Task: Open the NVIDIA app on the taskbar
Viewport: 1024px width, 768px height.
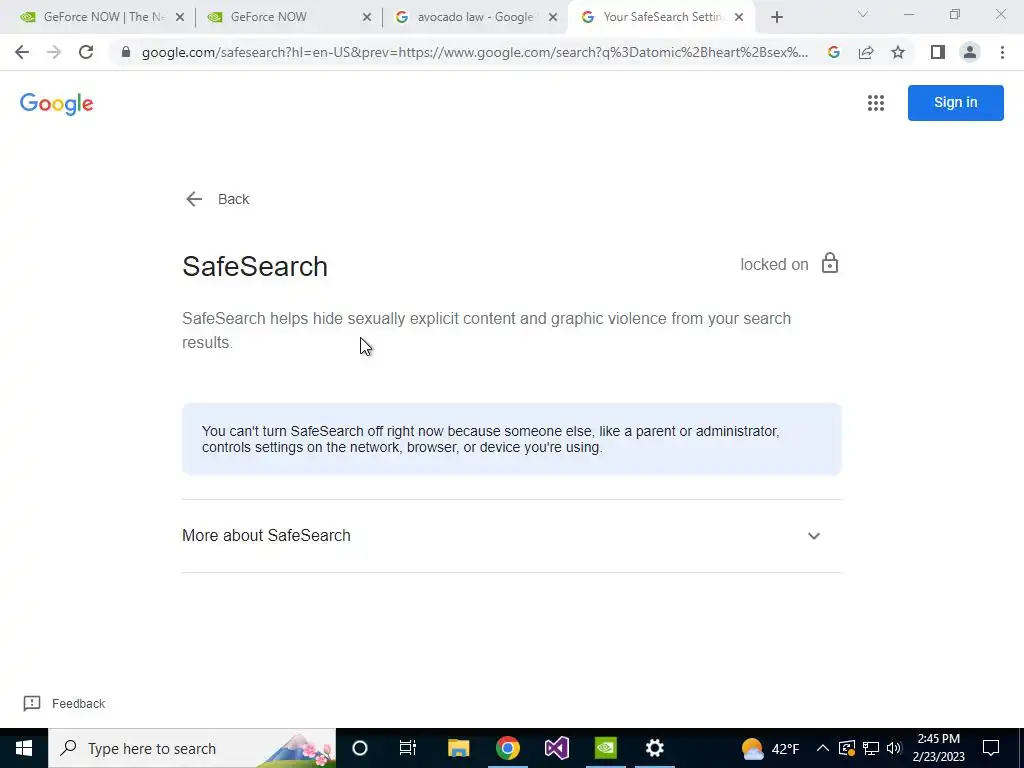Action: click(605, 748)
